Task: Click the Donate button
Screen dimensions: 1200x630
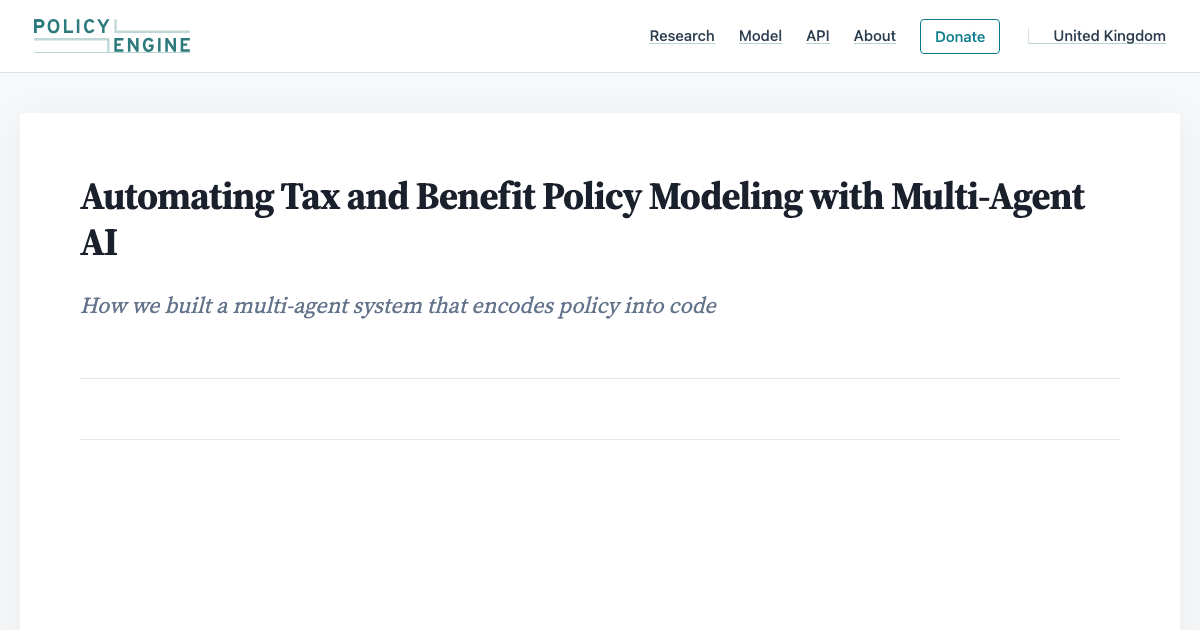Action: 960,36
